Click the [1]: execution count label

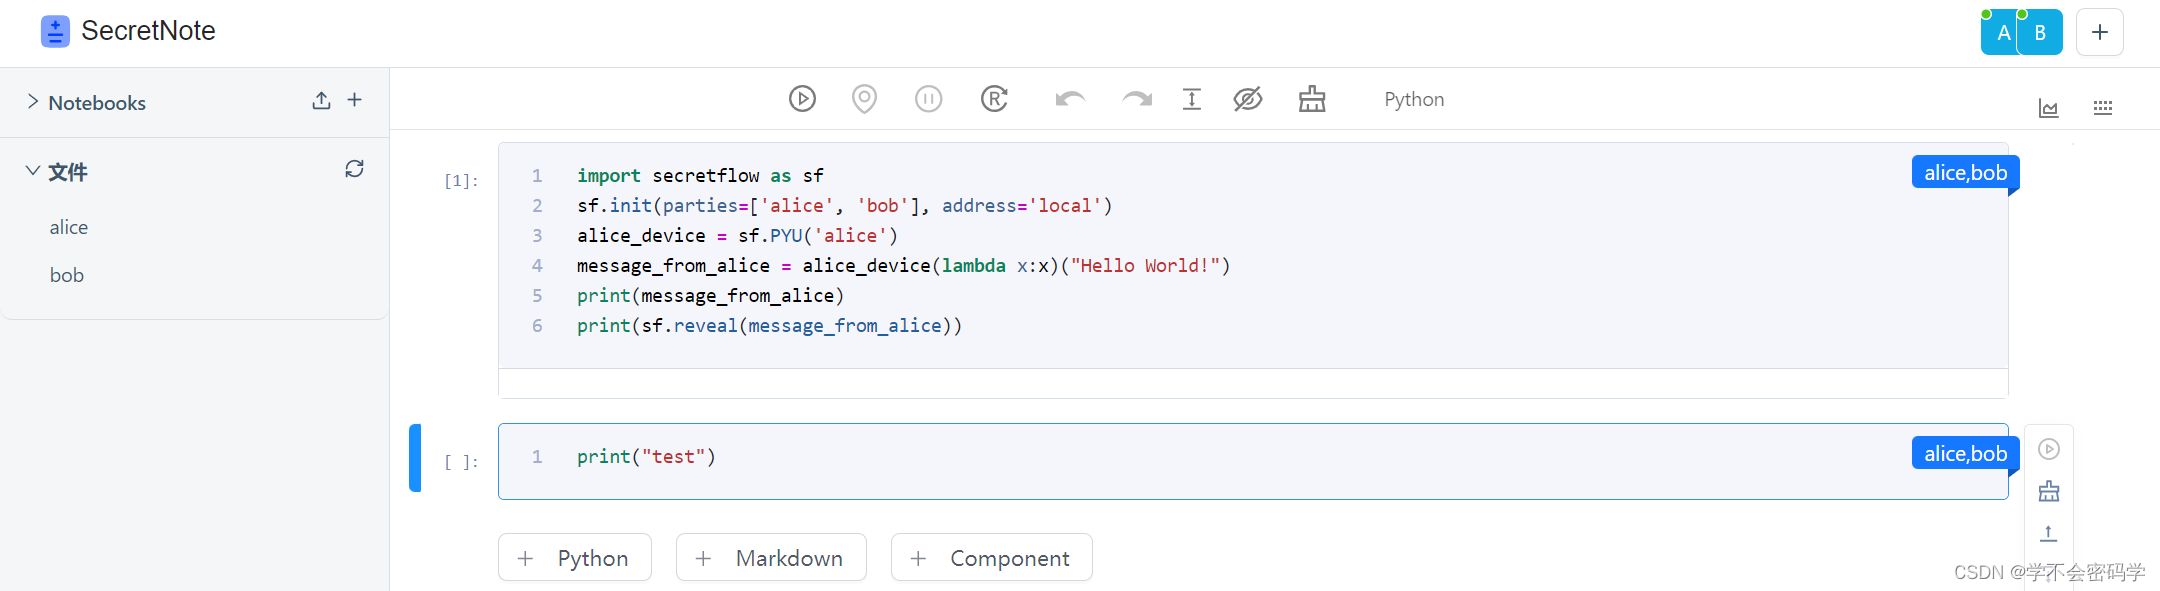[461, 180]
